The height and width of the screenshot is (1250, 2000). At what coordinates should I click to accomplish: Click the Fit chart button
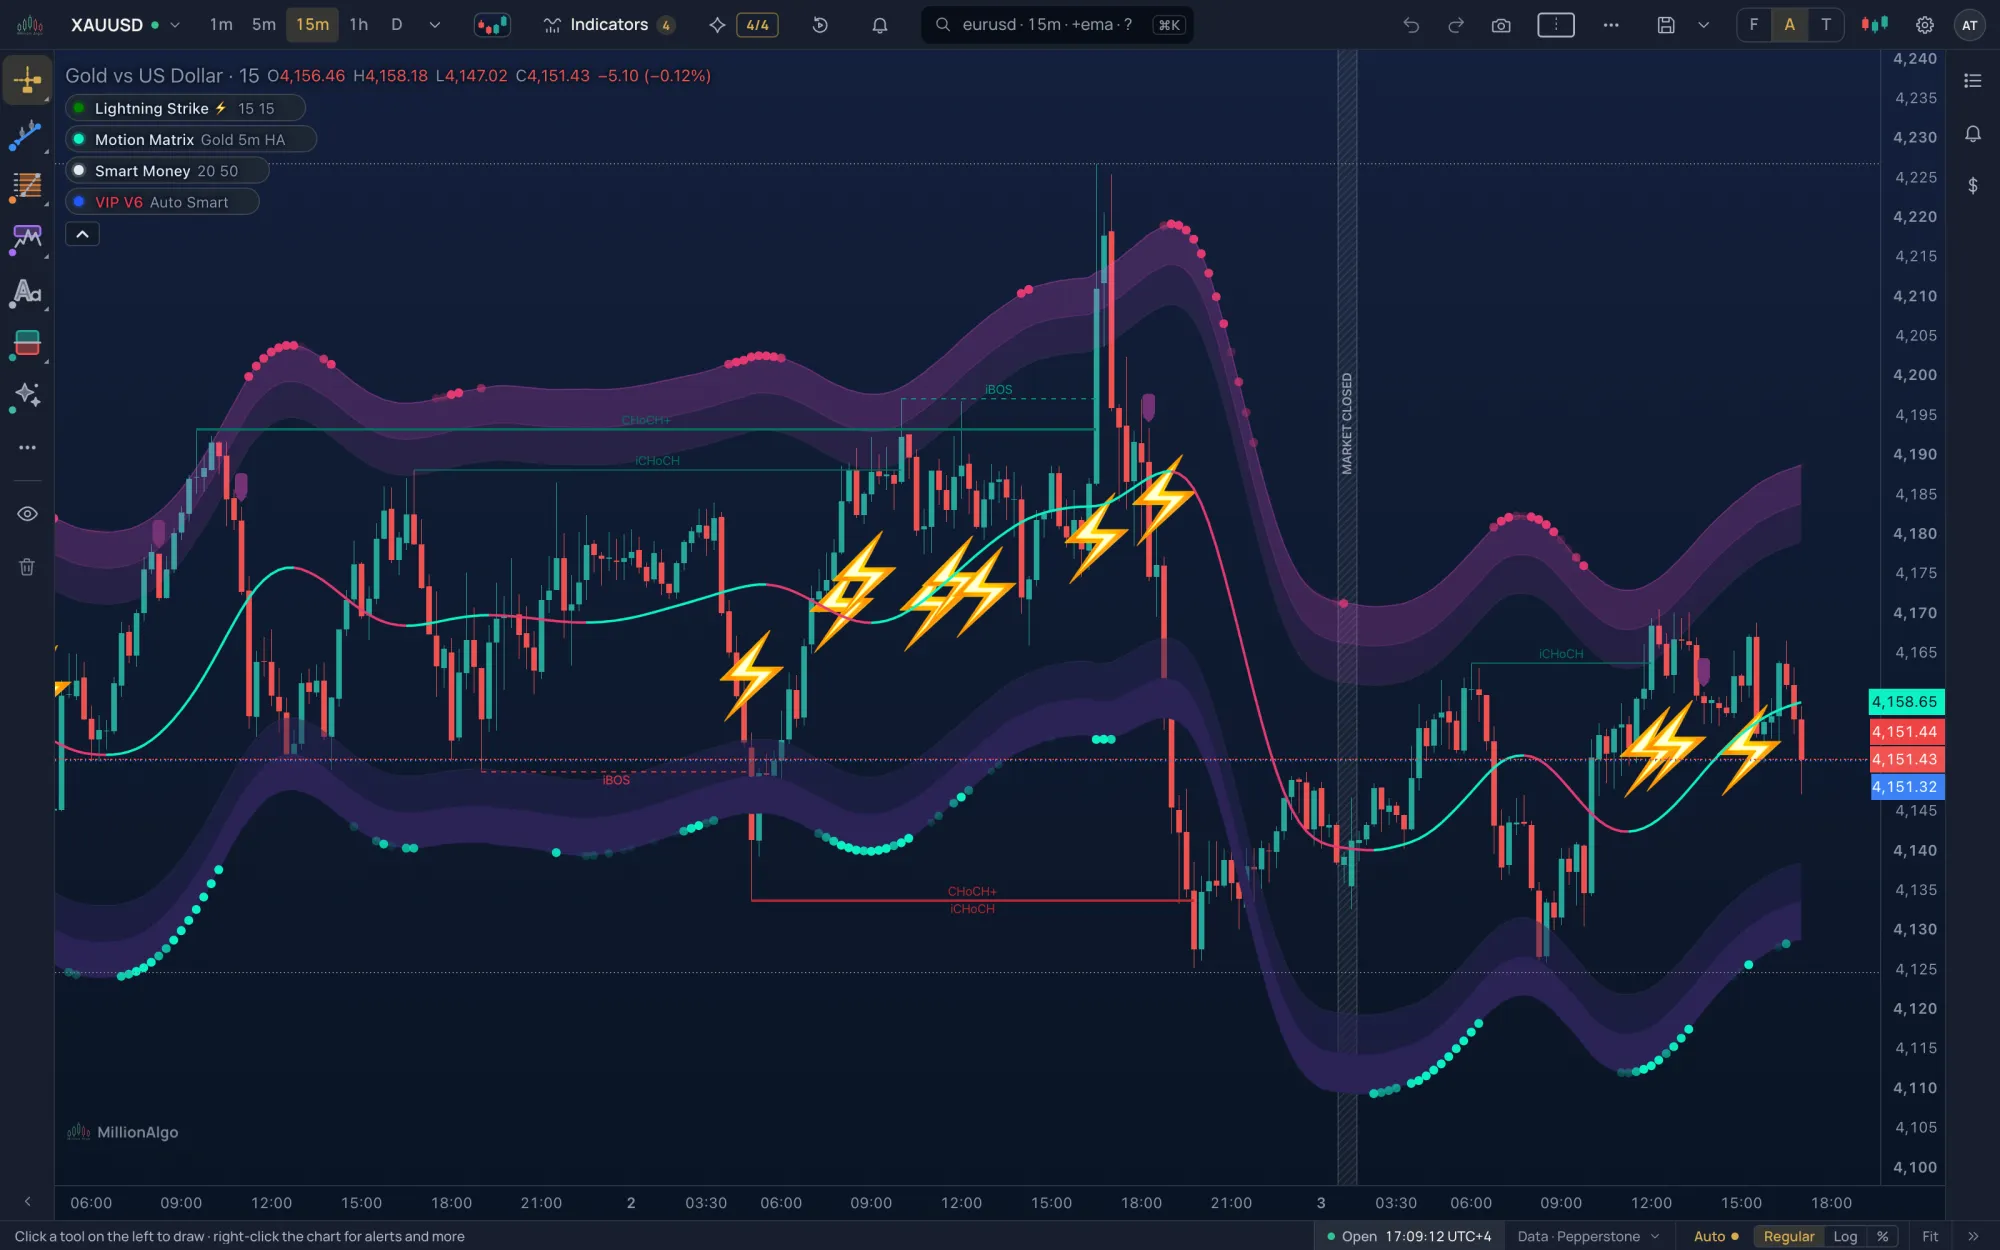[x=1930, y=1236]
